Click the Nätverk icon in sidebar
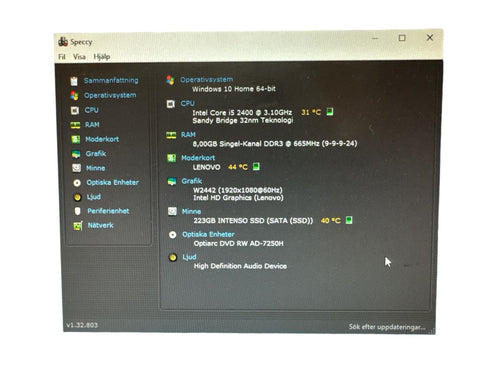This screenshot has width=490, height=367. 78,226
